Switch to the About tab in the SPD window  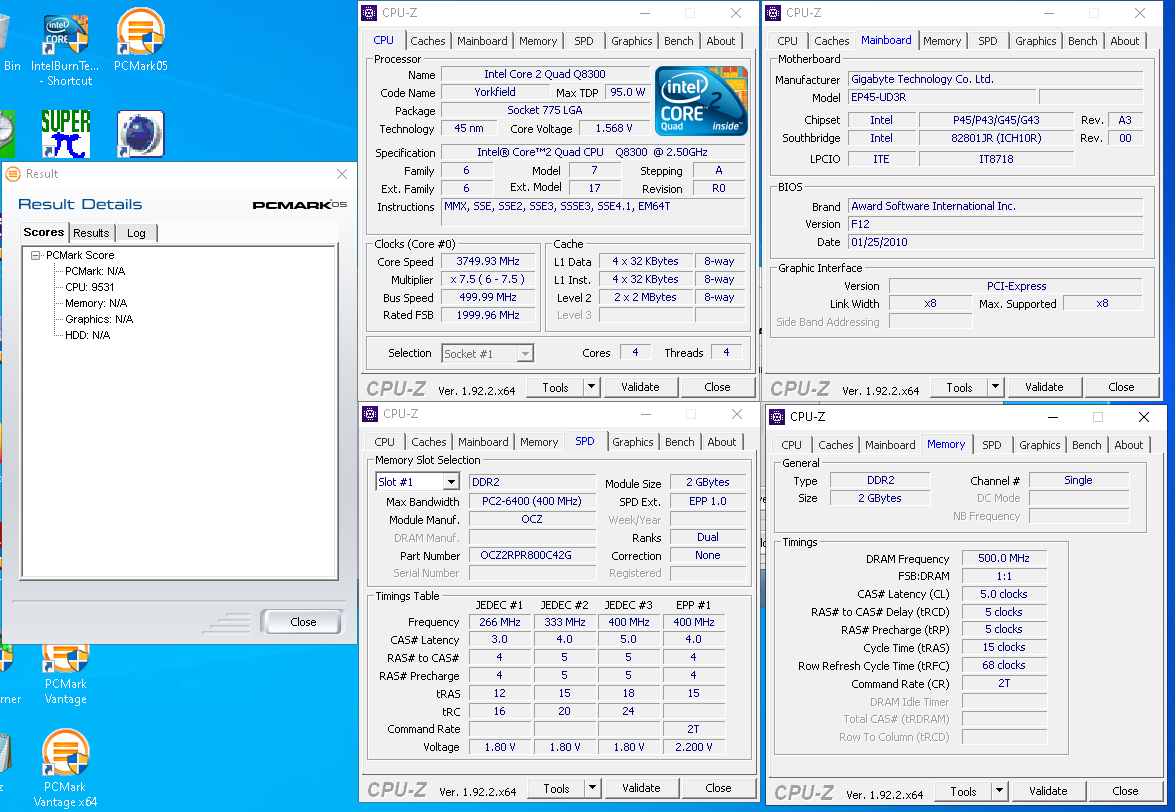coord(722,442)
